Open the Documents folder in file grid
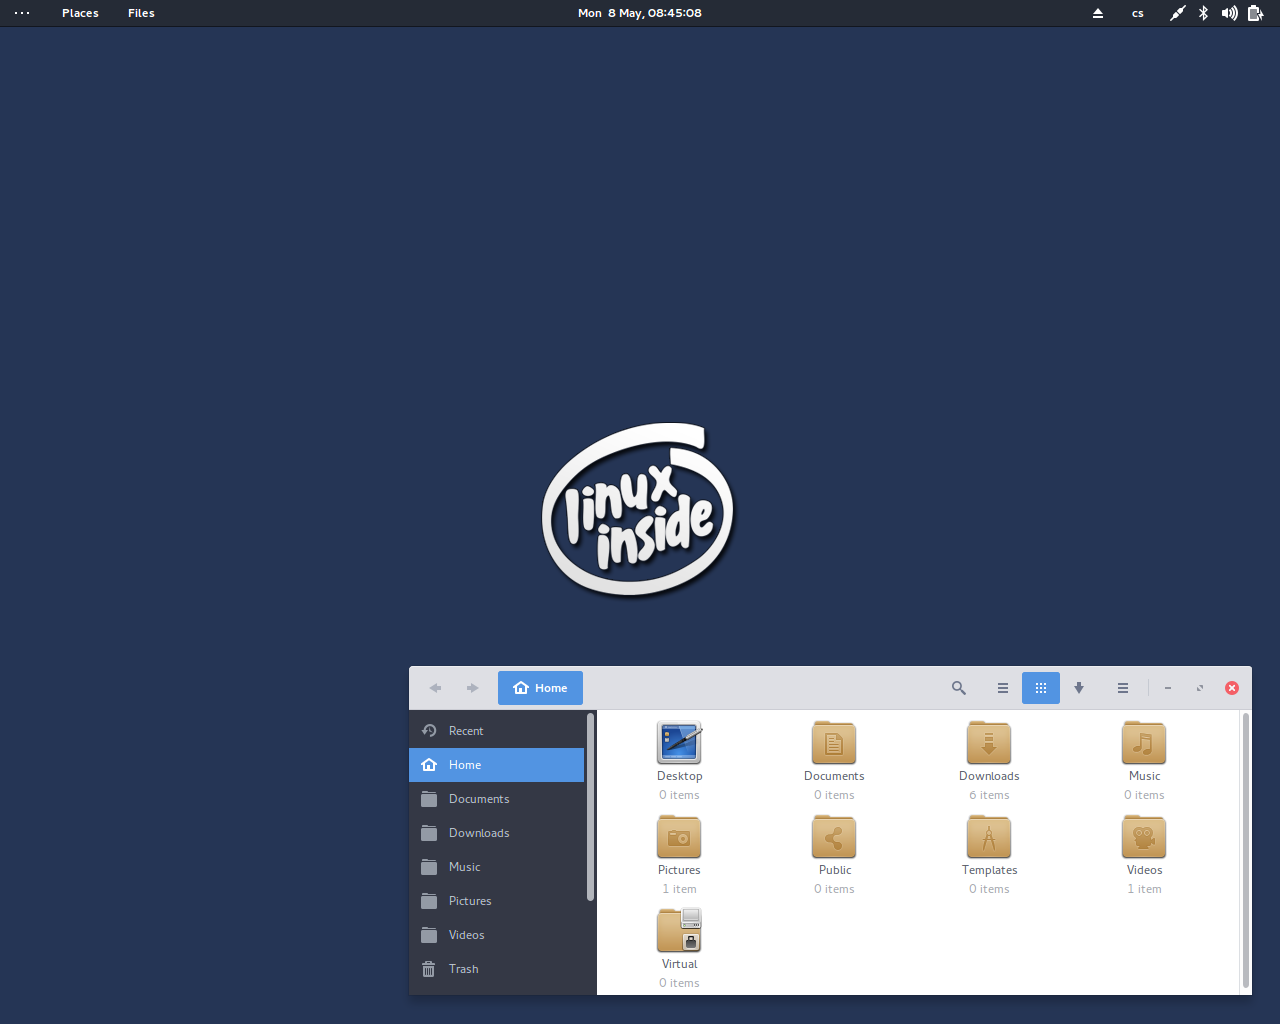 pos(834,743)
